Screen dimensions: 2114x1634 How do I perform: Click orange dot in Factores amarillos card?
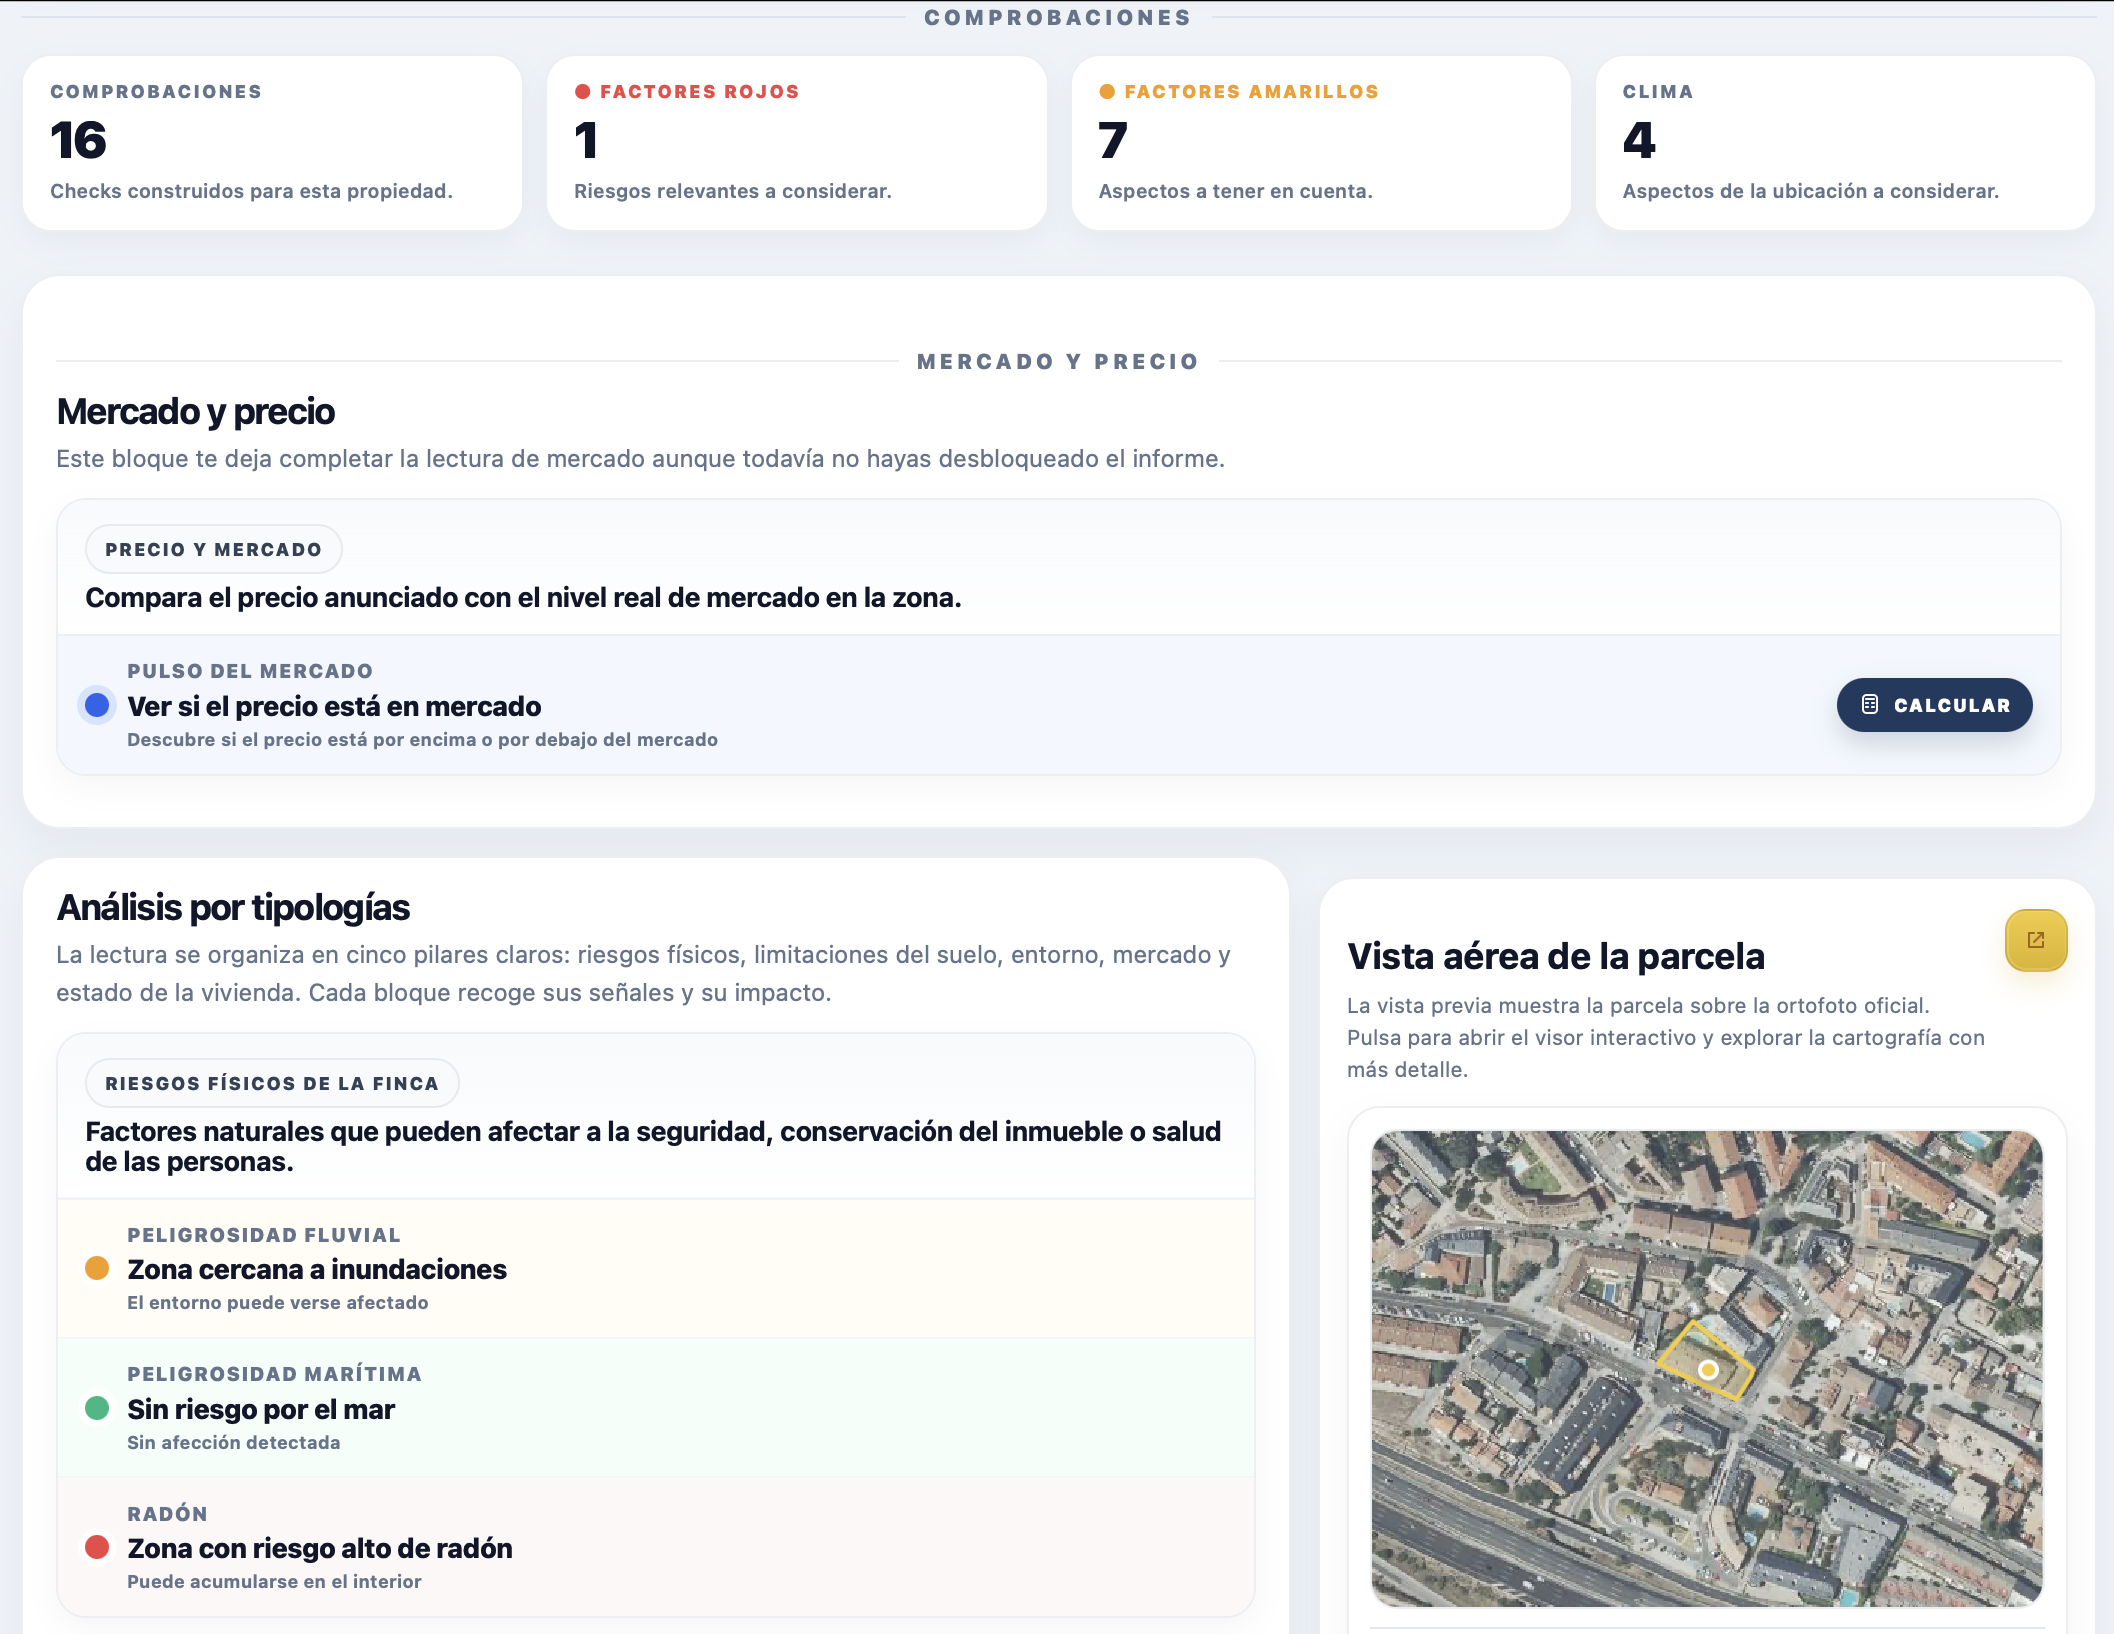(x=1107, y=92)
